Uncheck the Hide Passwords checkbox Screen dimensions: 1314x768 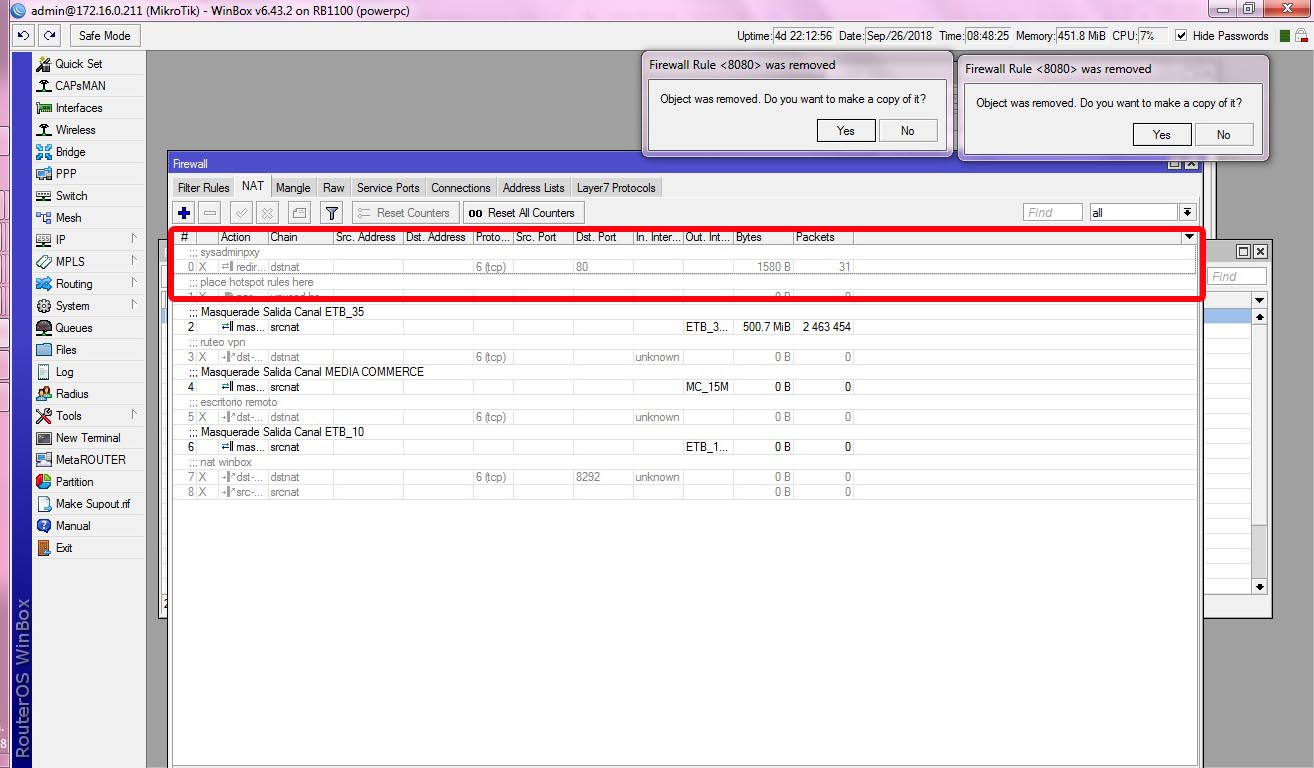(x=1181, y=36)
